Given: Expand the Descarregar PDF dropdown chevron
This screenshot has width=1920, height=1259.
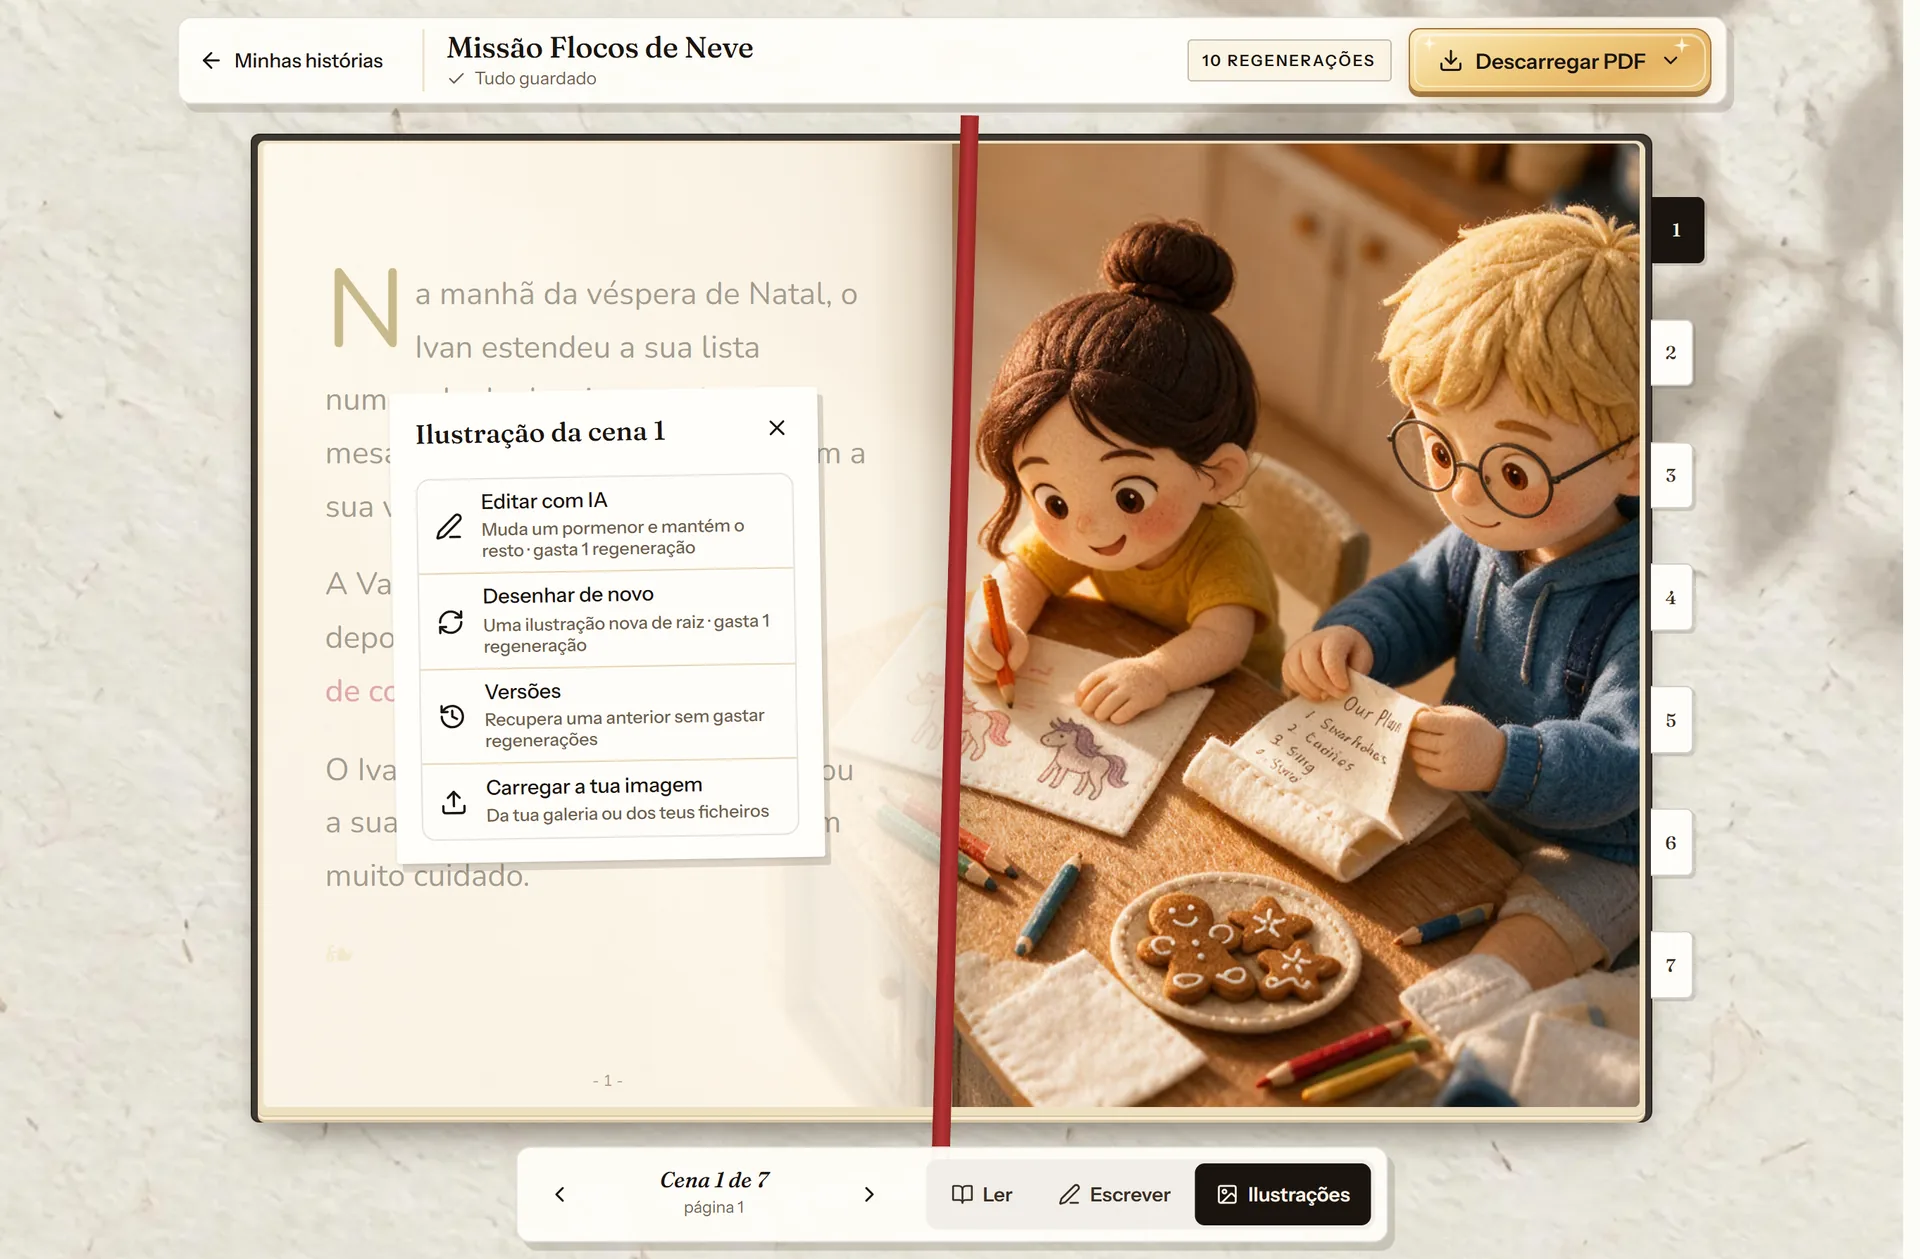Looking at the screenshot, I should [x=1671, y=61].
